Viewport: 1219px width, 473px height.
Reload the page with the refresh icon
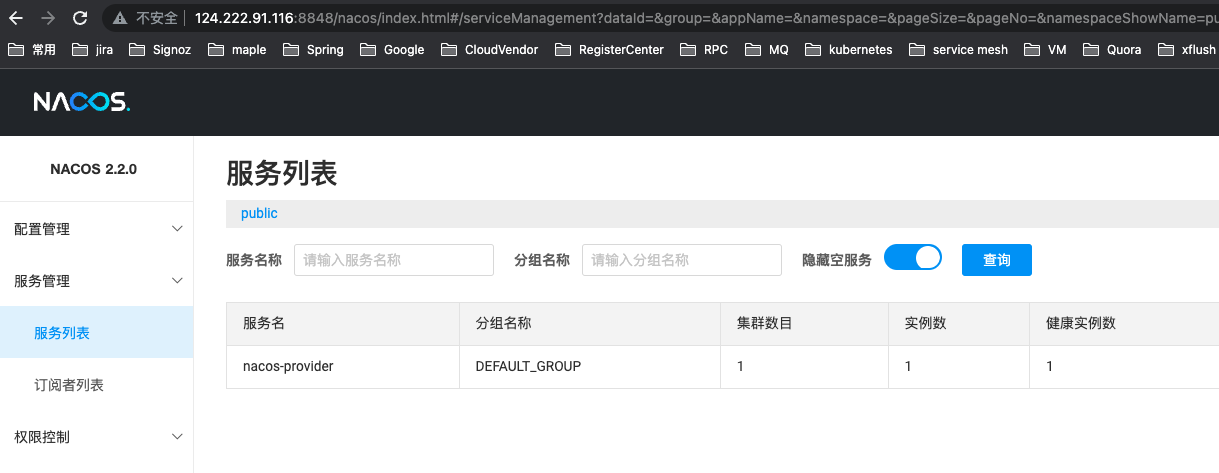tap(80, 18)
